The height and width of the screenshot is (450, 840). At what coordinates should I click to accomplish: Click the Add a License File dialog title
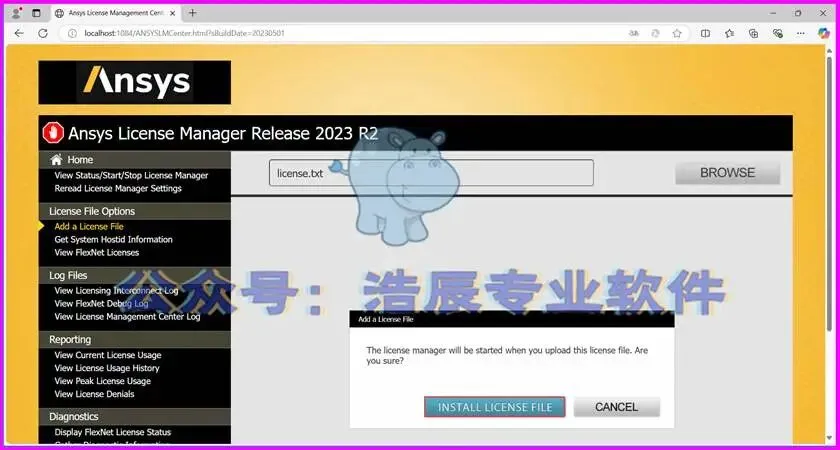click(x=386, y=319)
